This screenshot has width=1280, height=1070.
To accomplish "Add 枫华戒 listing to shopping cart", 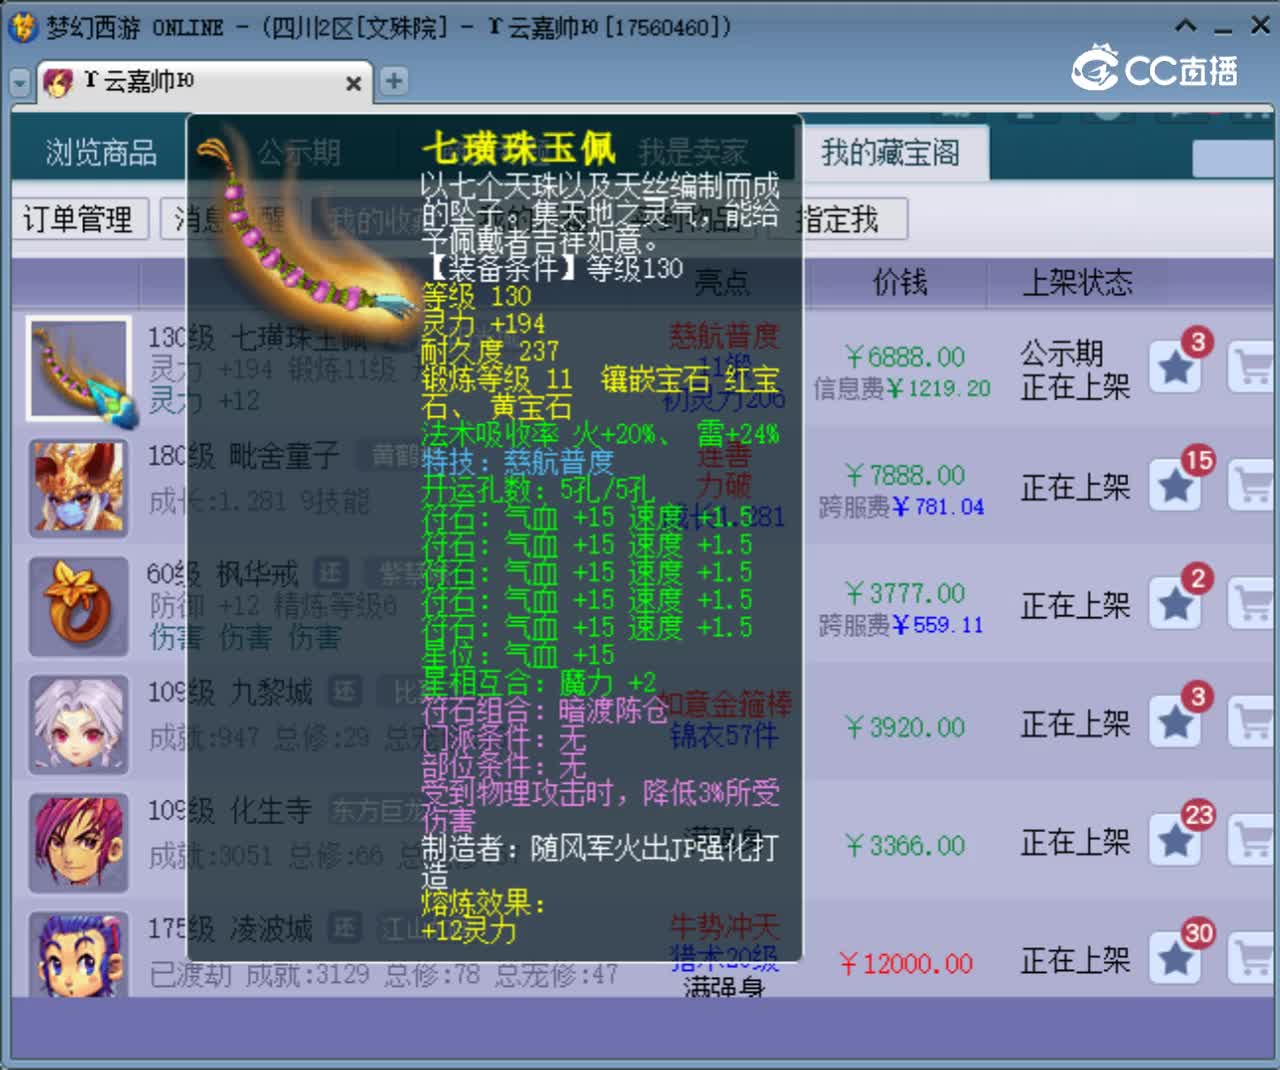I will pos(1253,605).
